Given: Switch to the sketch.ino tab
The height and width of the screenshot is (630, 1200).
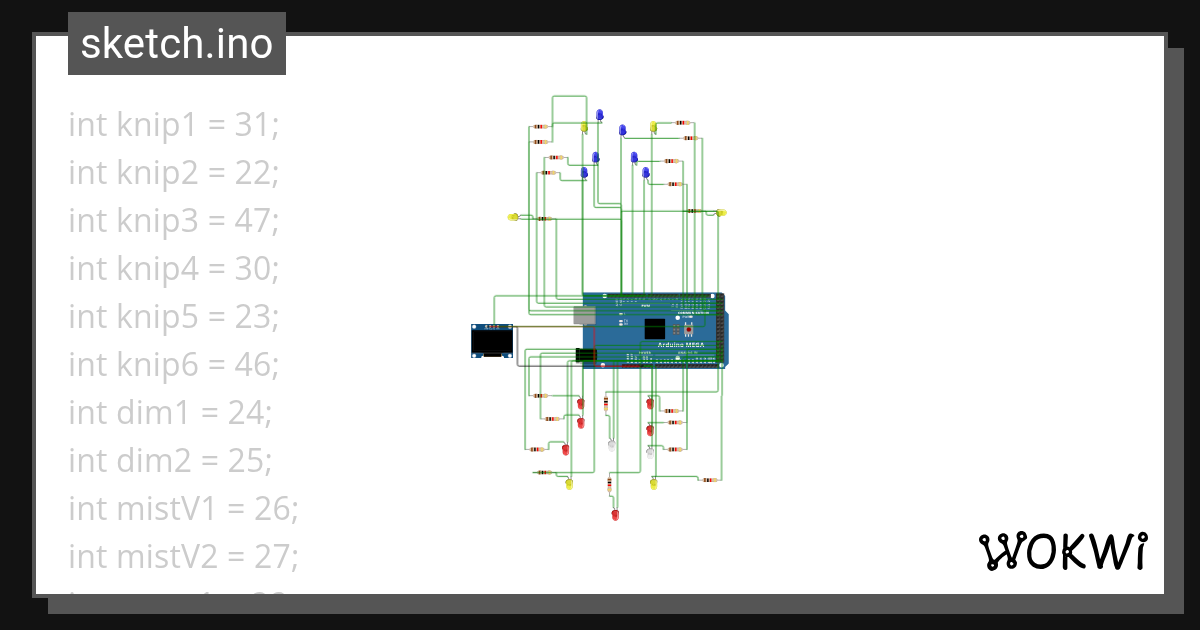Looking at the screenshot, I should pos(176,44).
